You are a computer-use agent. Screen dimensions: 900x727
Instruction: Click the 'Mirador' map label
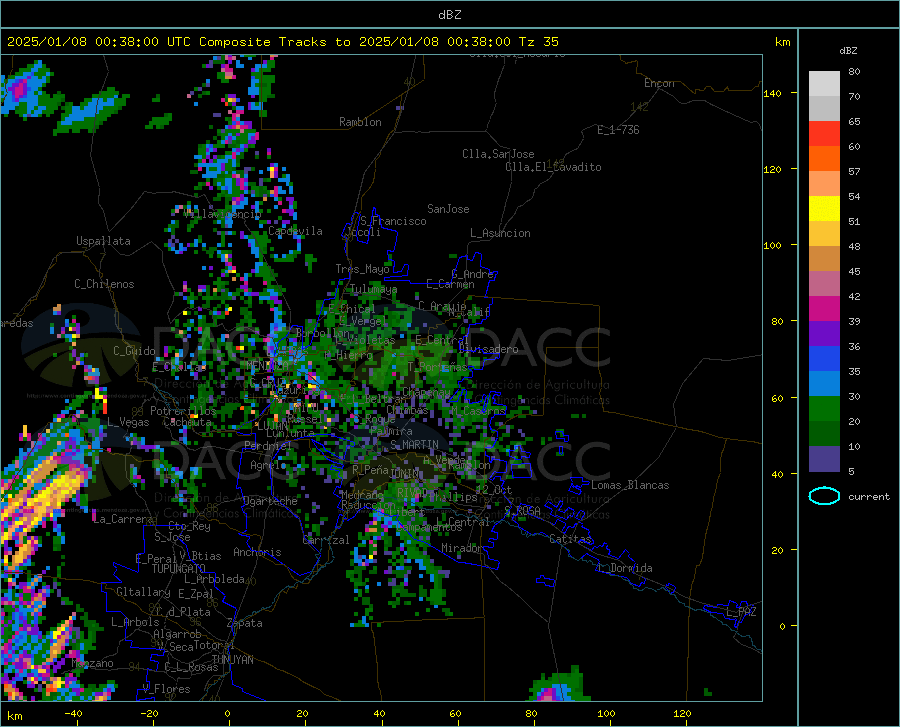462,548
